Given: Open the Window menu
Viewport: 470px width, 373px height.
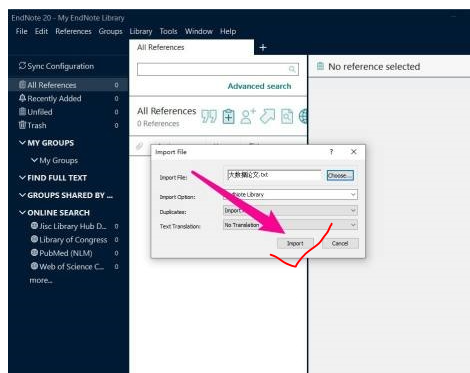Looking at the screenshot, I should (199, 31).
